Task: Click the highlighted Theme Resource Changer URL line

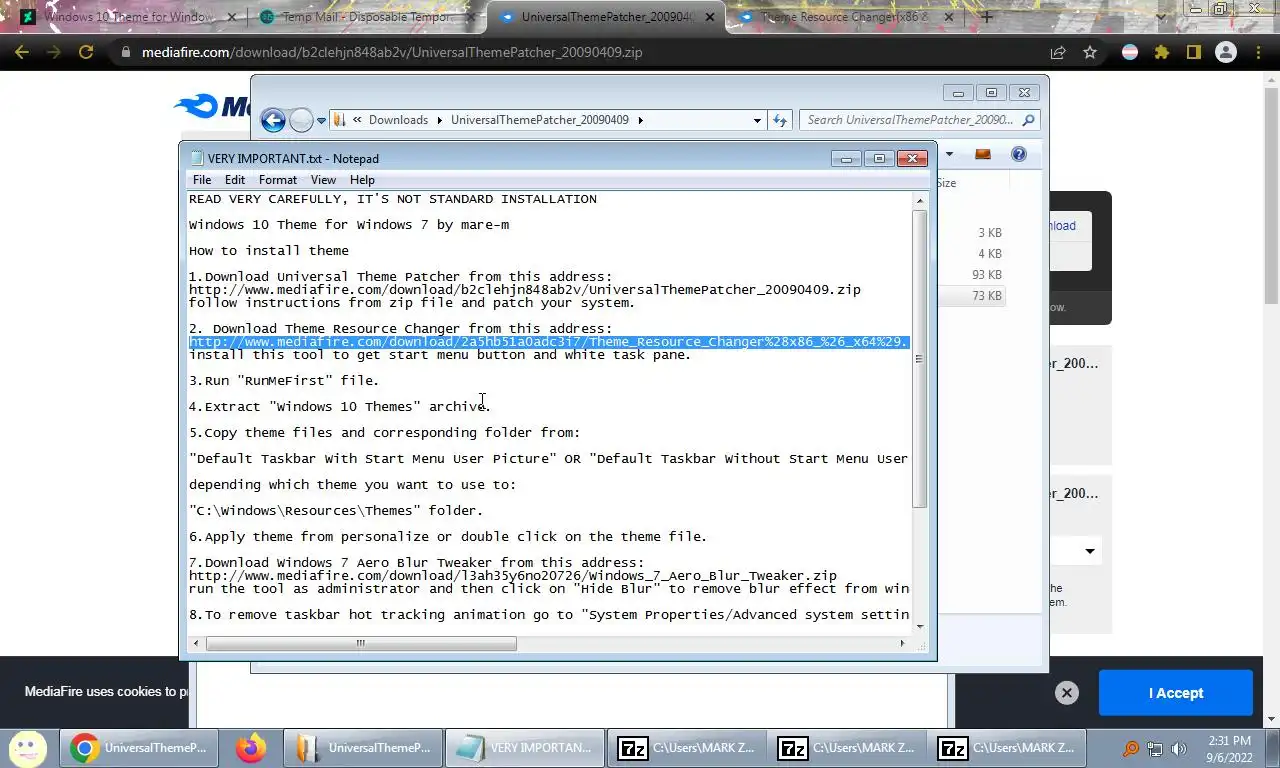Action: click(x=549, y=342)
